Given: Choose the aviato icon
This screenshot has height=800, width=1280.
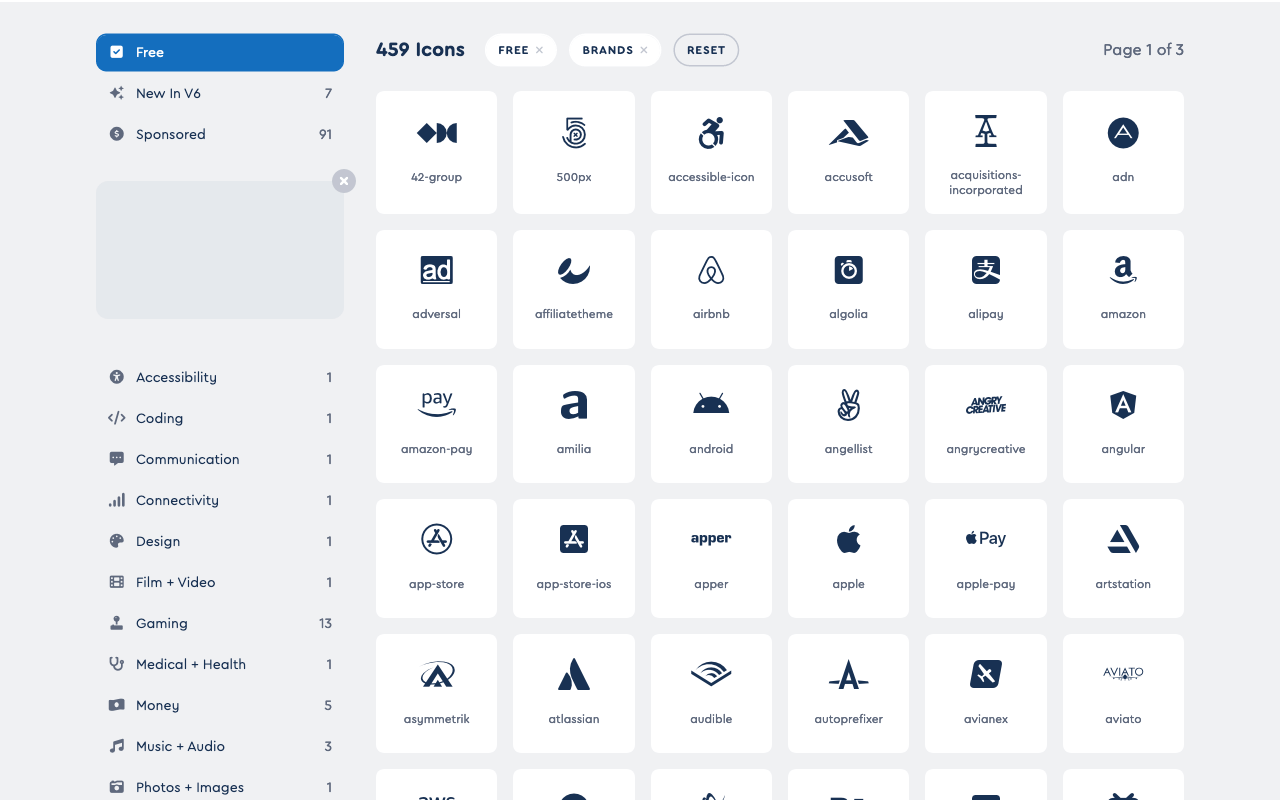Looking at the screenshot, I should (1123, 693).
